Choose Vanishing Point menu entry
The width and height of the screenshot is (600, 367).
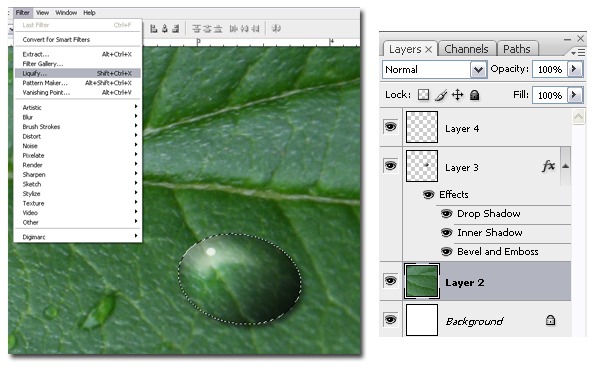(x=78, y=93)
